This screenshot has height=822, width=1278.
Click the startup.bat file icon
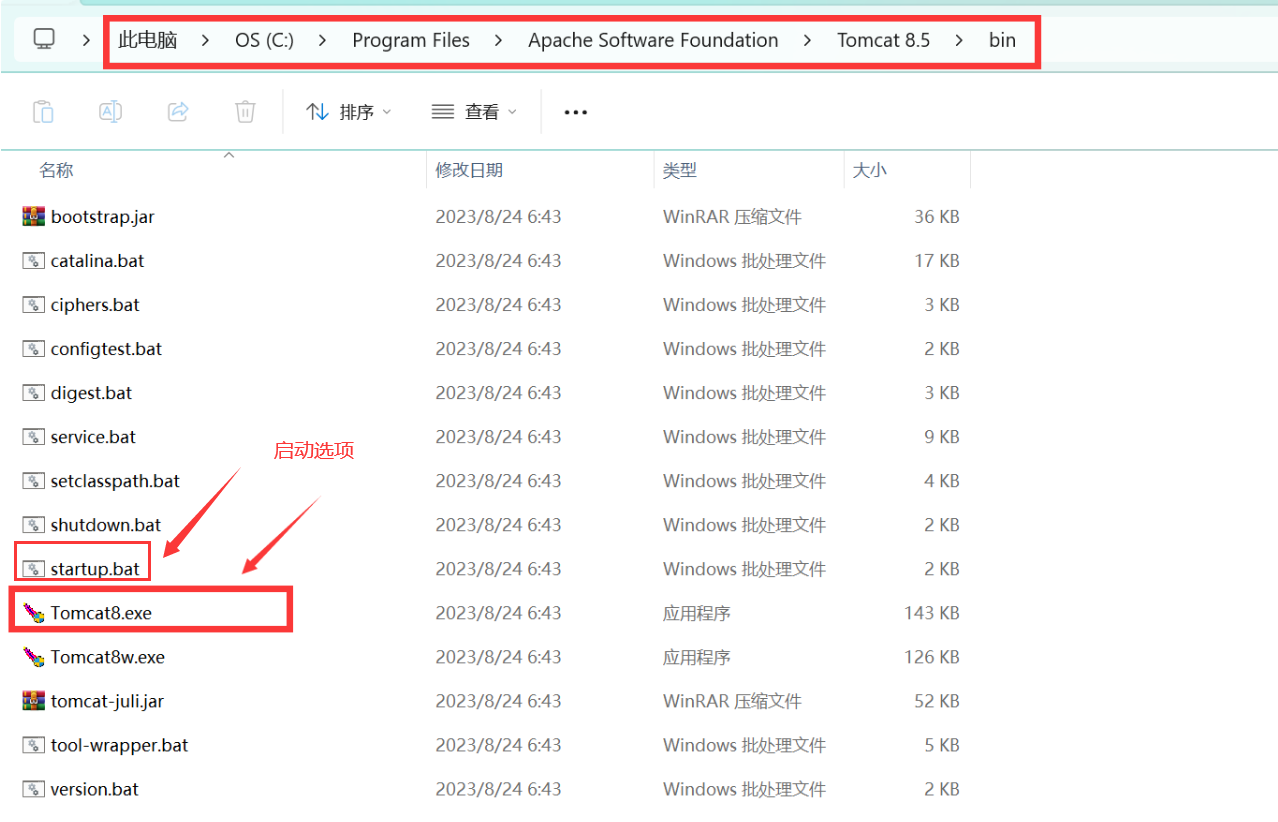coord(34,568)
